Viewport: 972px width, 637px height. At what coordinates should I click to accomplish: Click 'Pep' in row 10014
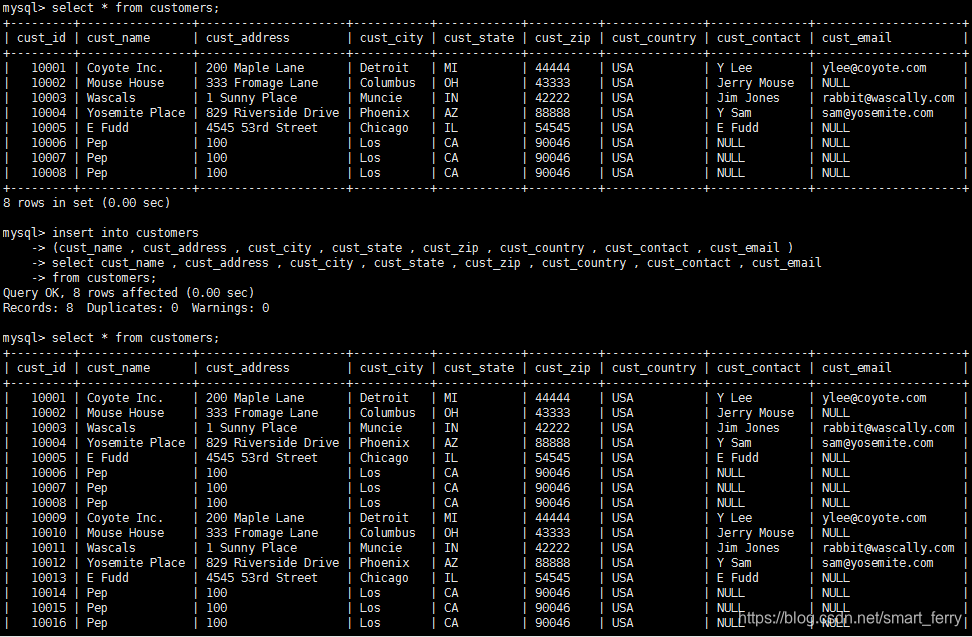[x=97, y=593]
